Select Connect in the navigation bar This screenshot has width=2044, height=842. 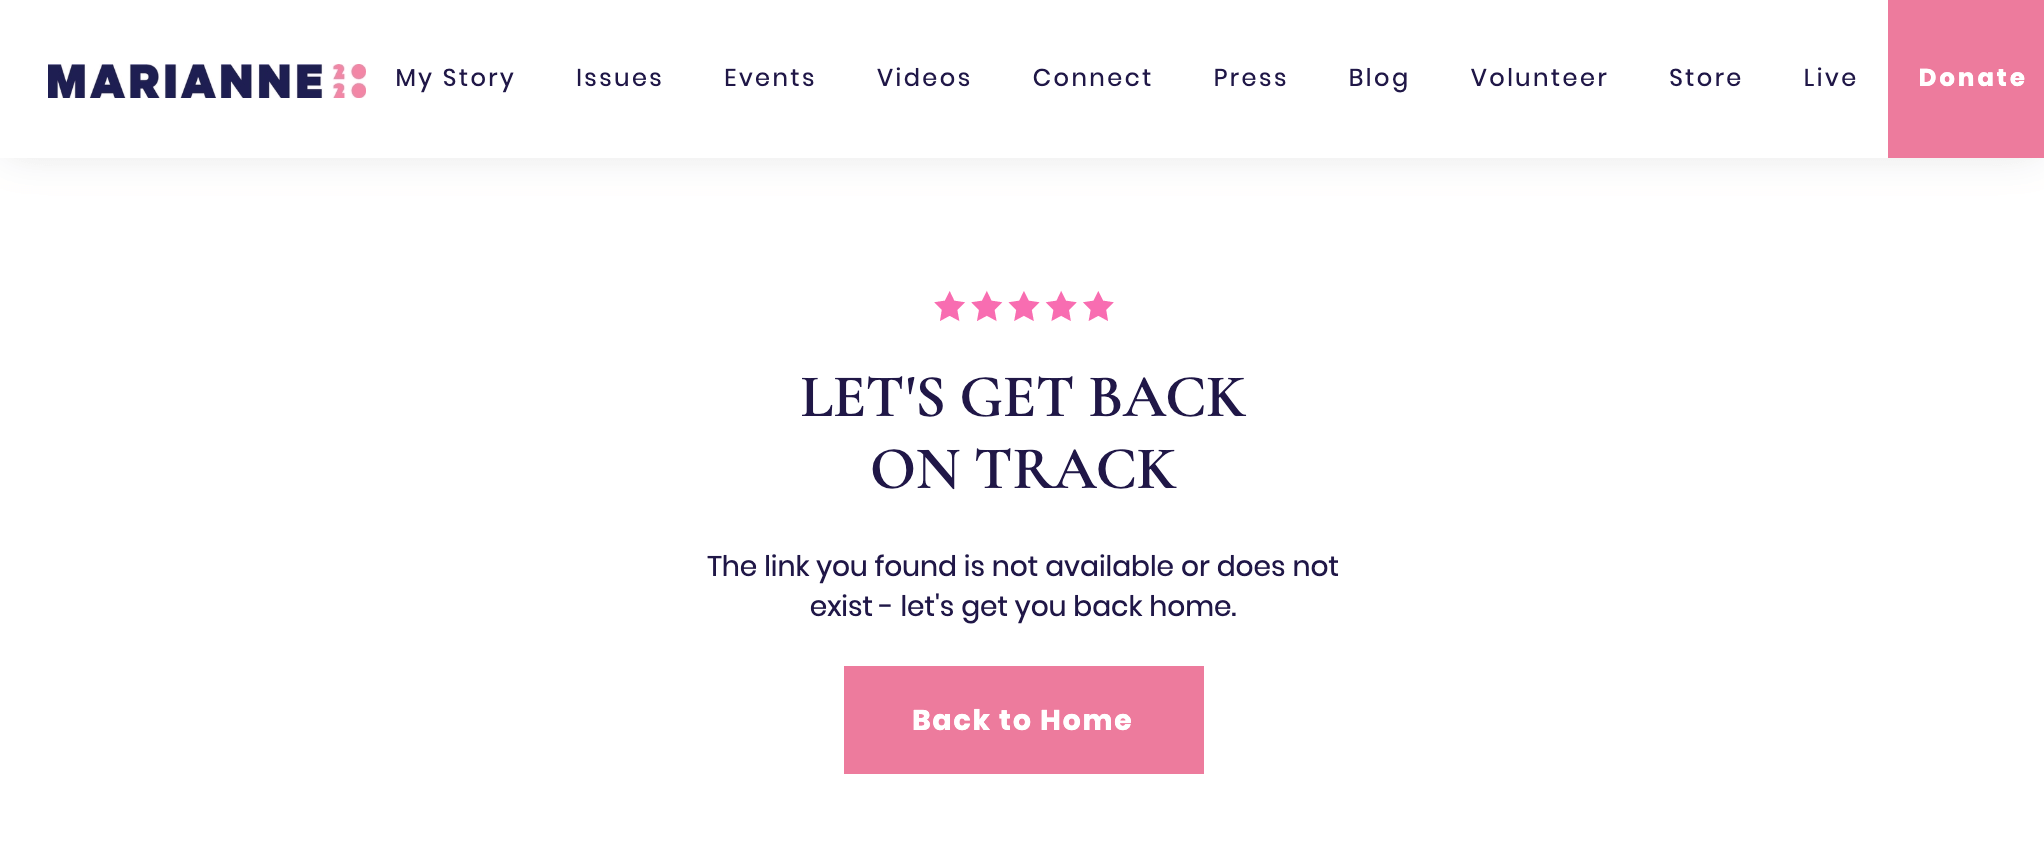[x=1092, y=78]
